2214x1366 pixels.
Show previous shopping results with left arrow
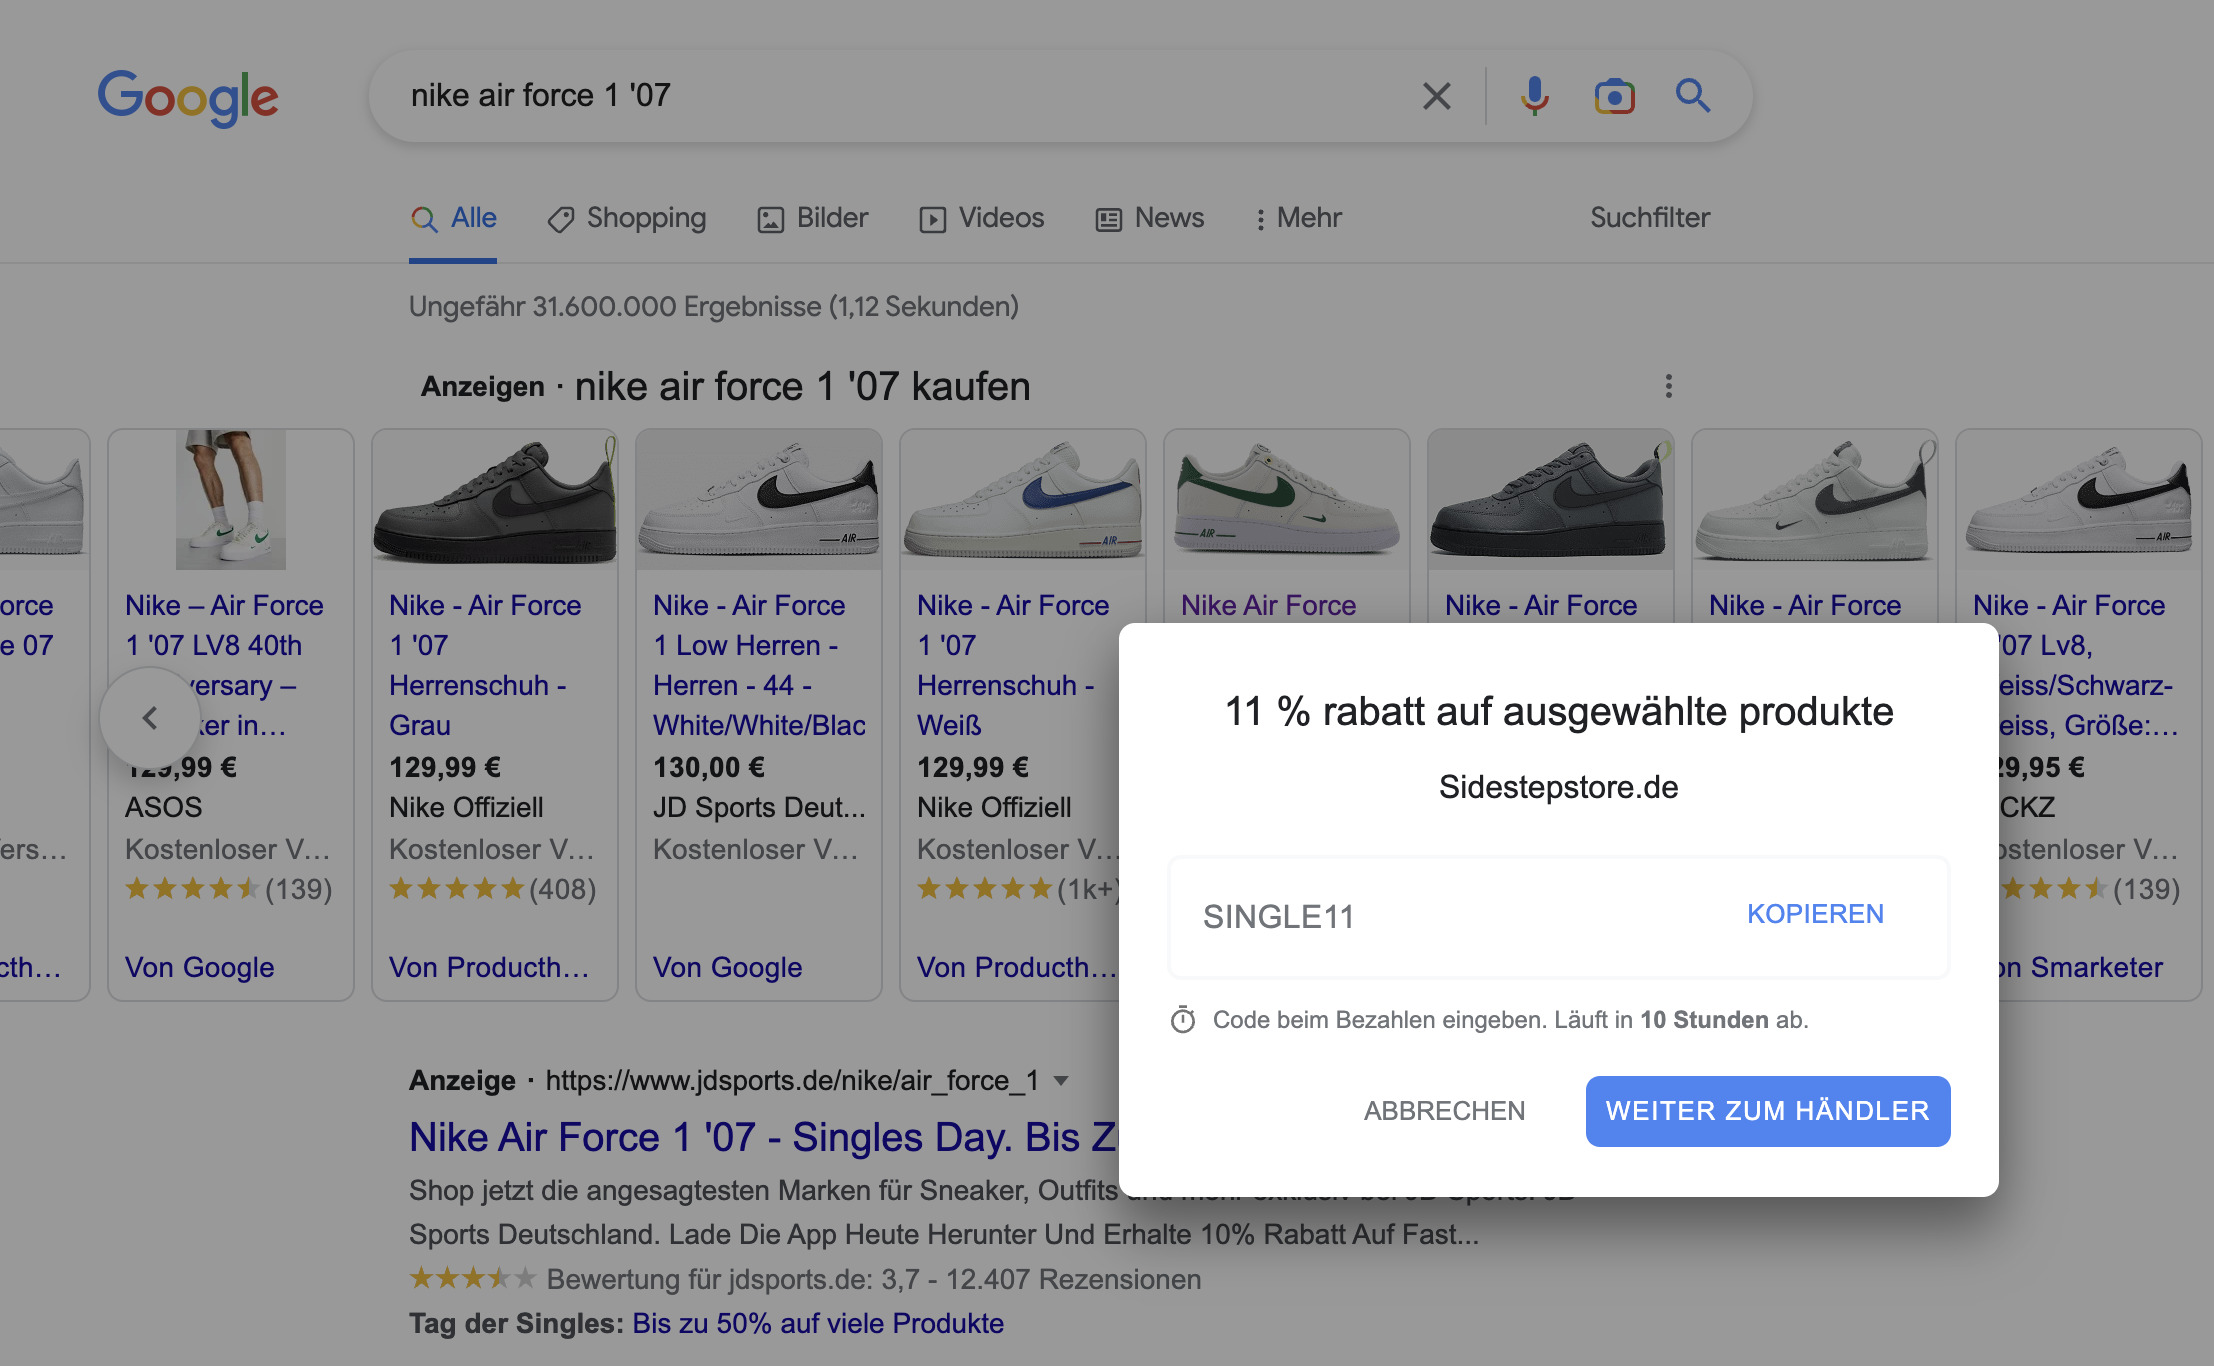[150, 717]
